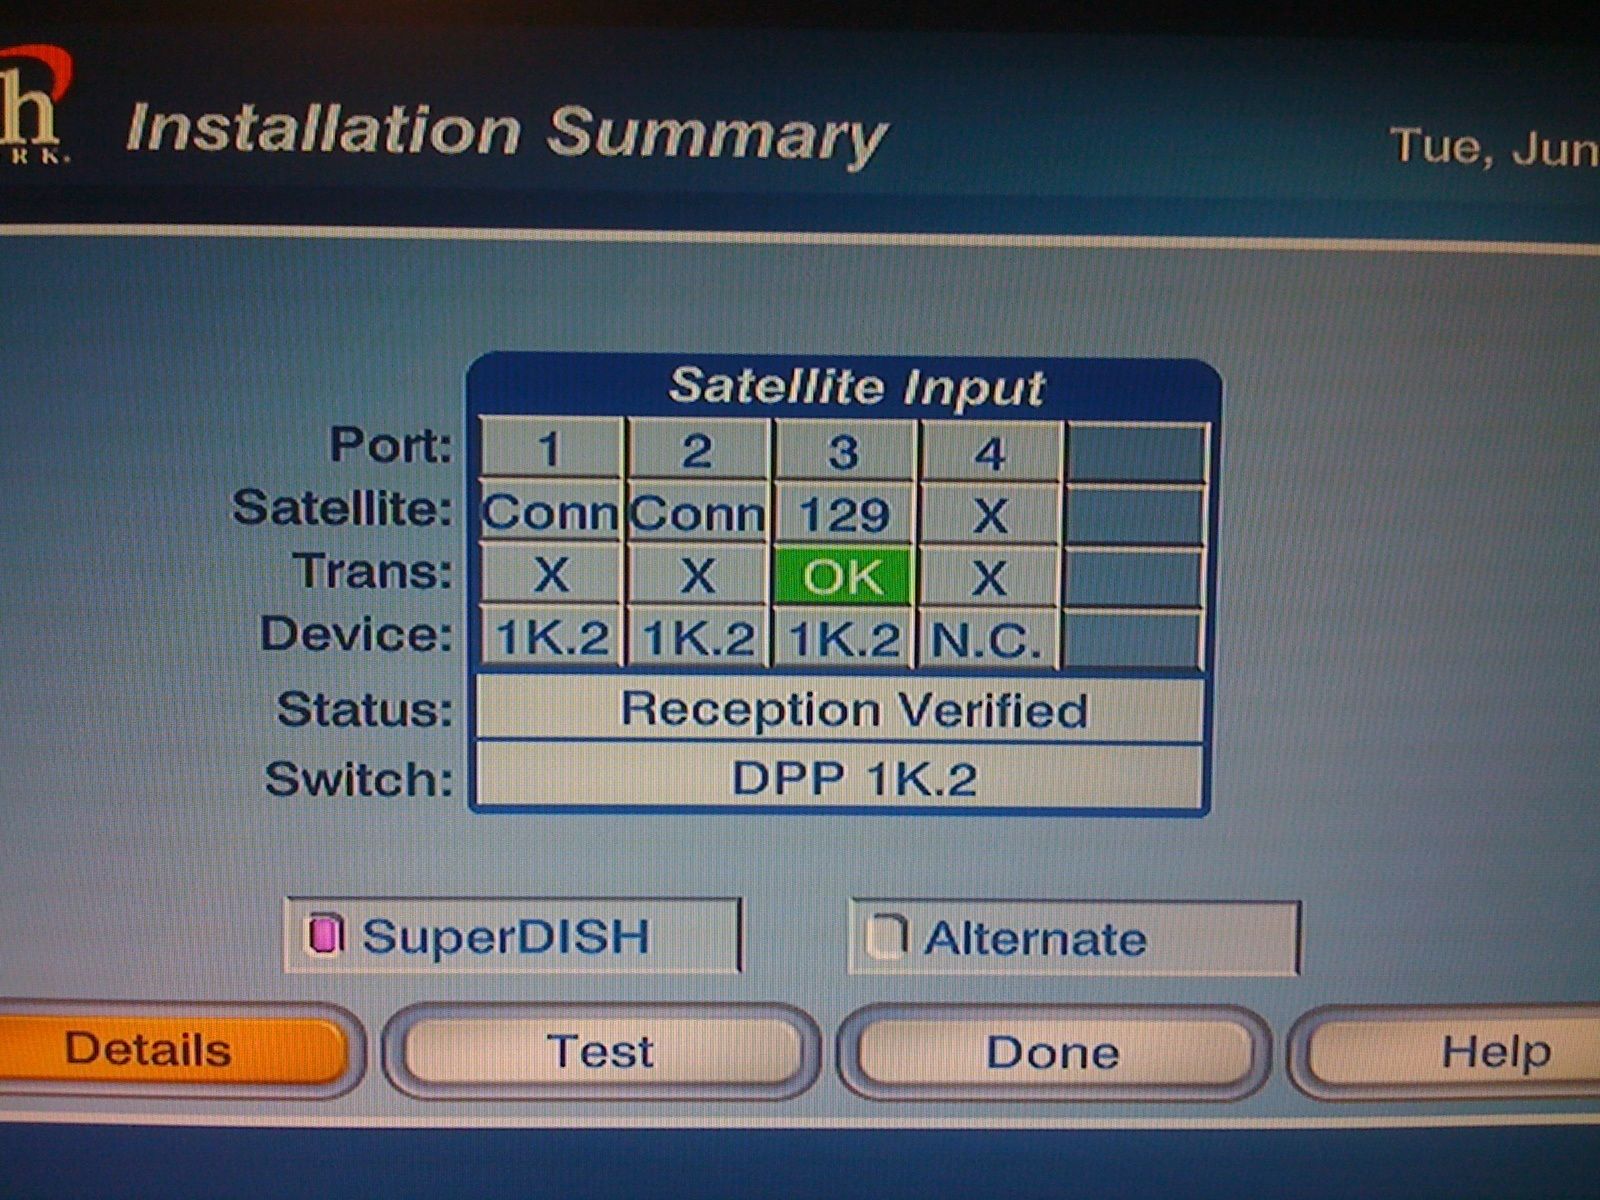Click the Installation Summary heading
The image size is (1600, 1200).
point(506,132)
